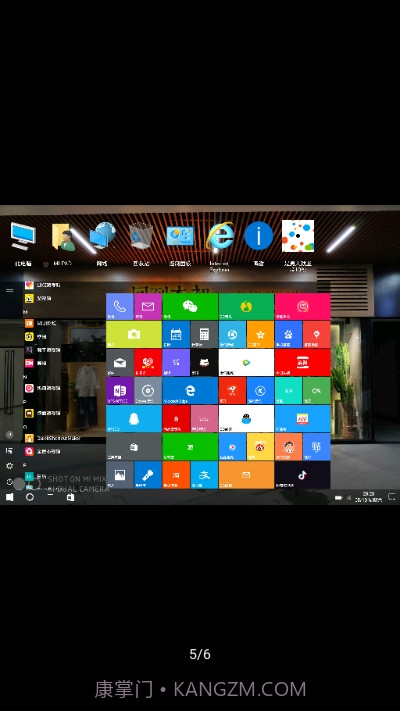Open the white tile with QQ penguin

[x=246, y=419]
